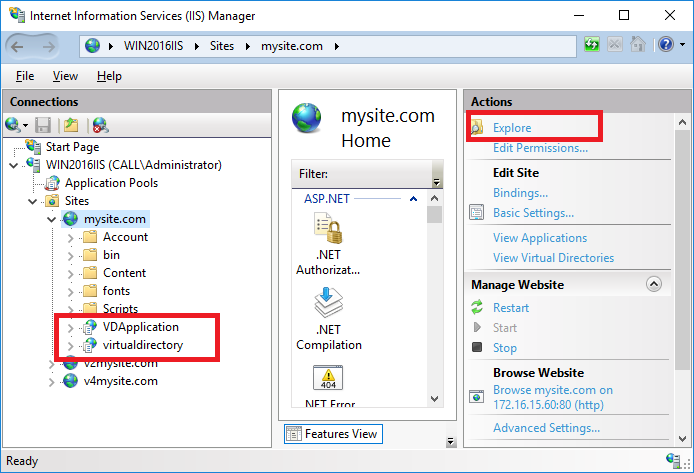Click the green Restart arrows icon
Viewport: 694px width, 473px height.
[477, 307]
